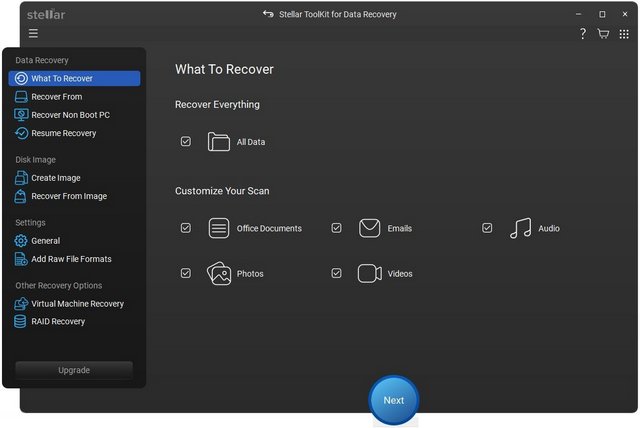Click the Photos label
Image resolution: width=640 pixels, height=428 pixels.
(250, 274)
